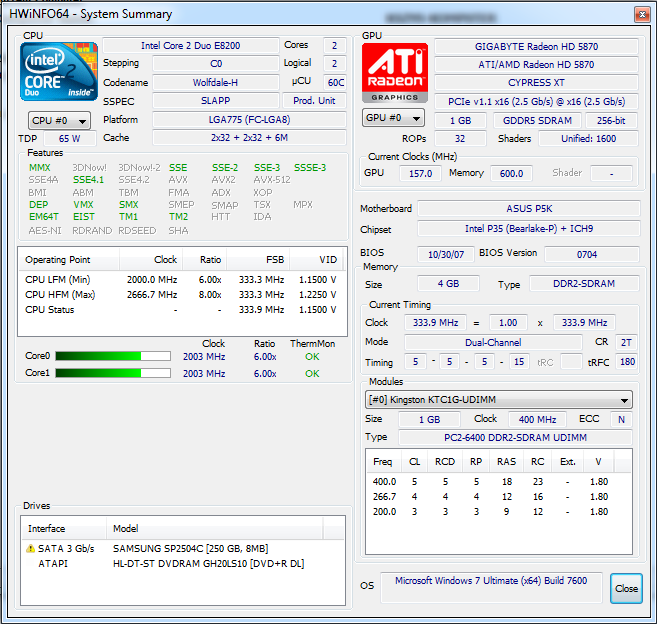The image size is (657, 624).
Task: Click the Intel Core 2 Duo E8200 name field
Action: pos(191,46)
